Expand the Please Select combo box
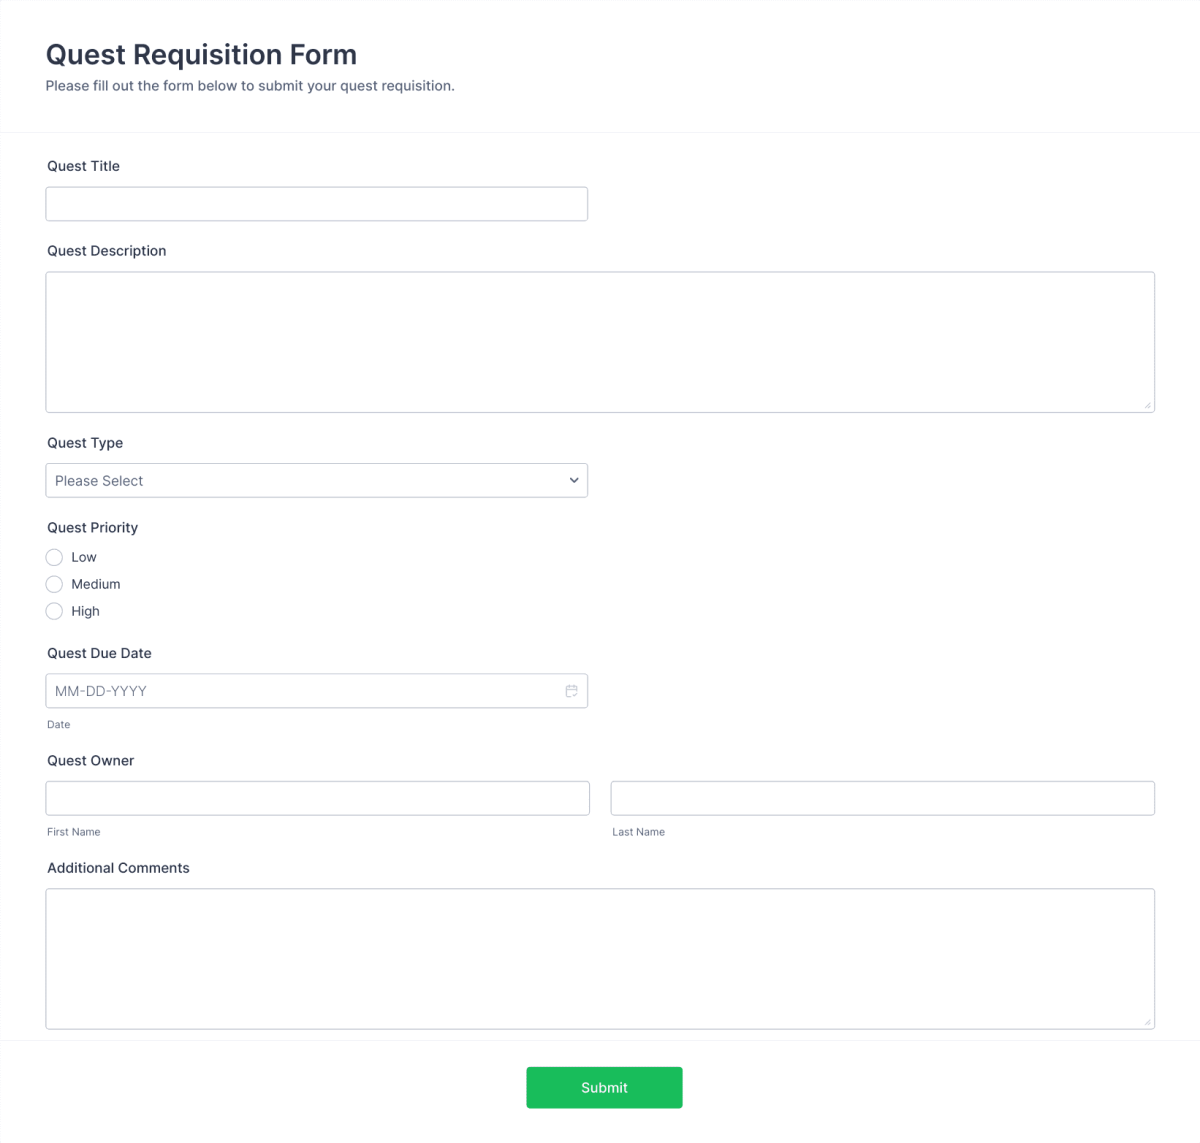Screen dimensions: 1200x1143 [x=316, y=480]
